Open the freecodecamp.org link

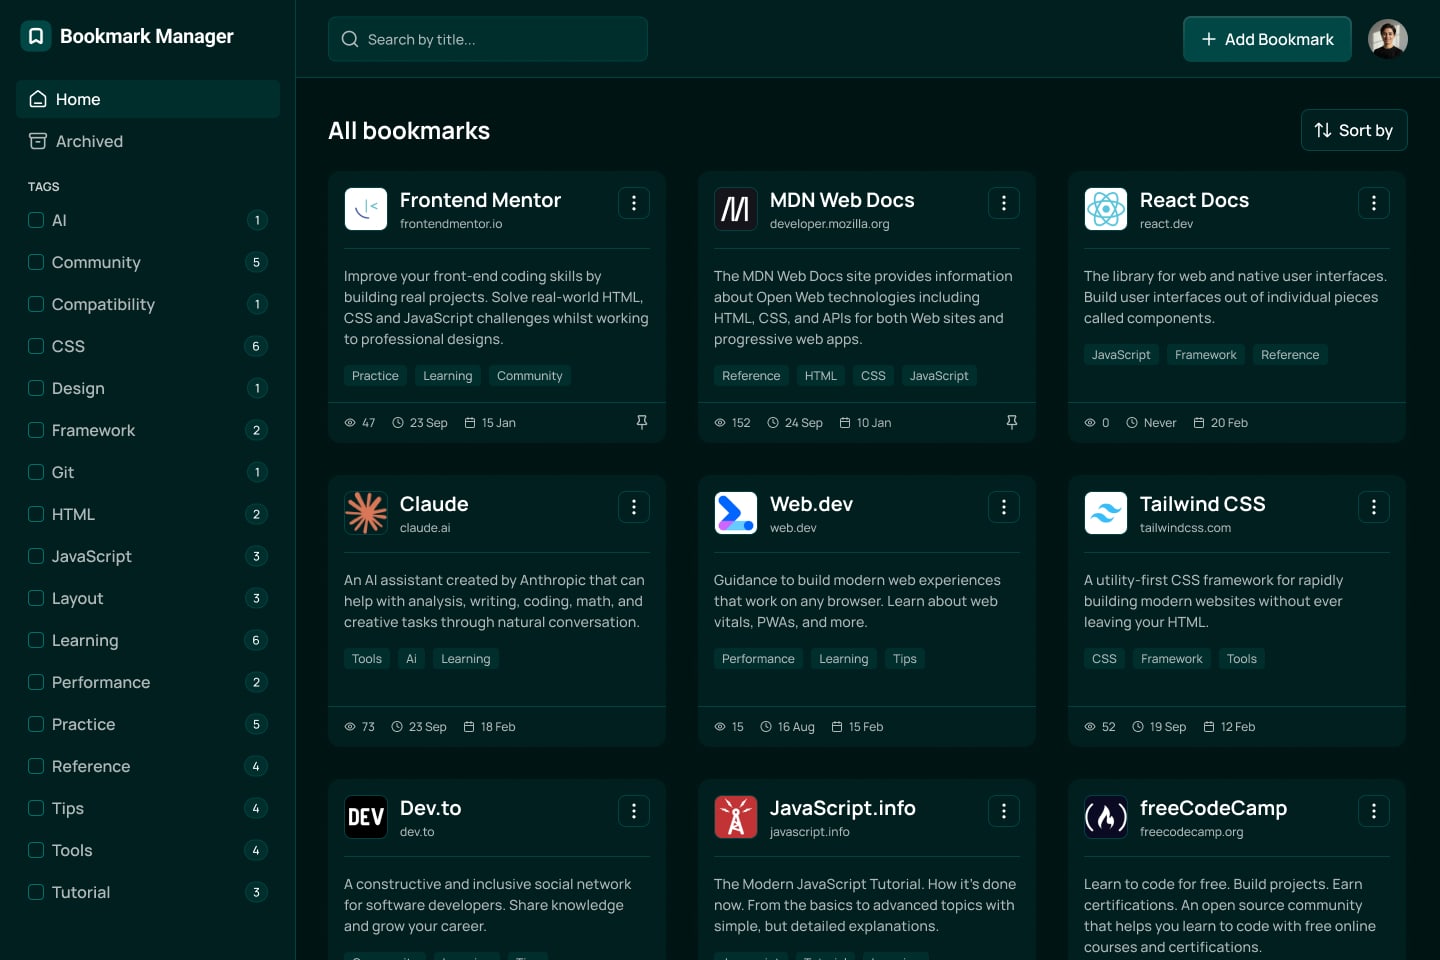point(1191,832)
